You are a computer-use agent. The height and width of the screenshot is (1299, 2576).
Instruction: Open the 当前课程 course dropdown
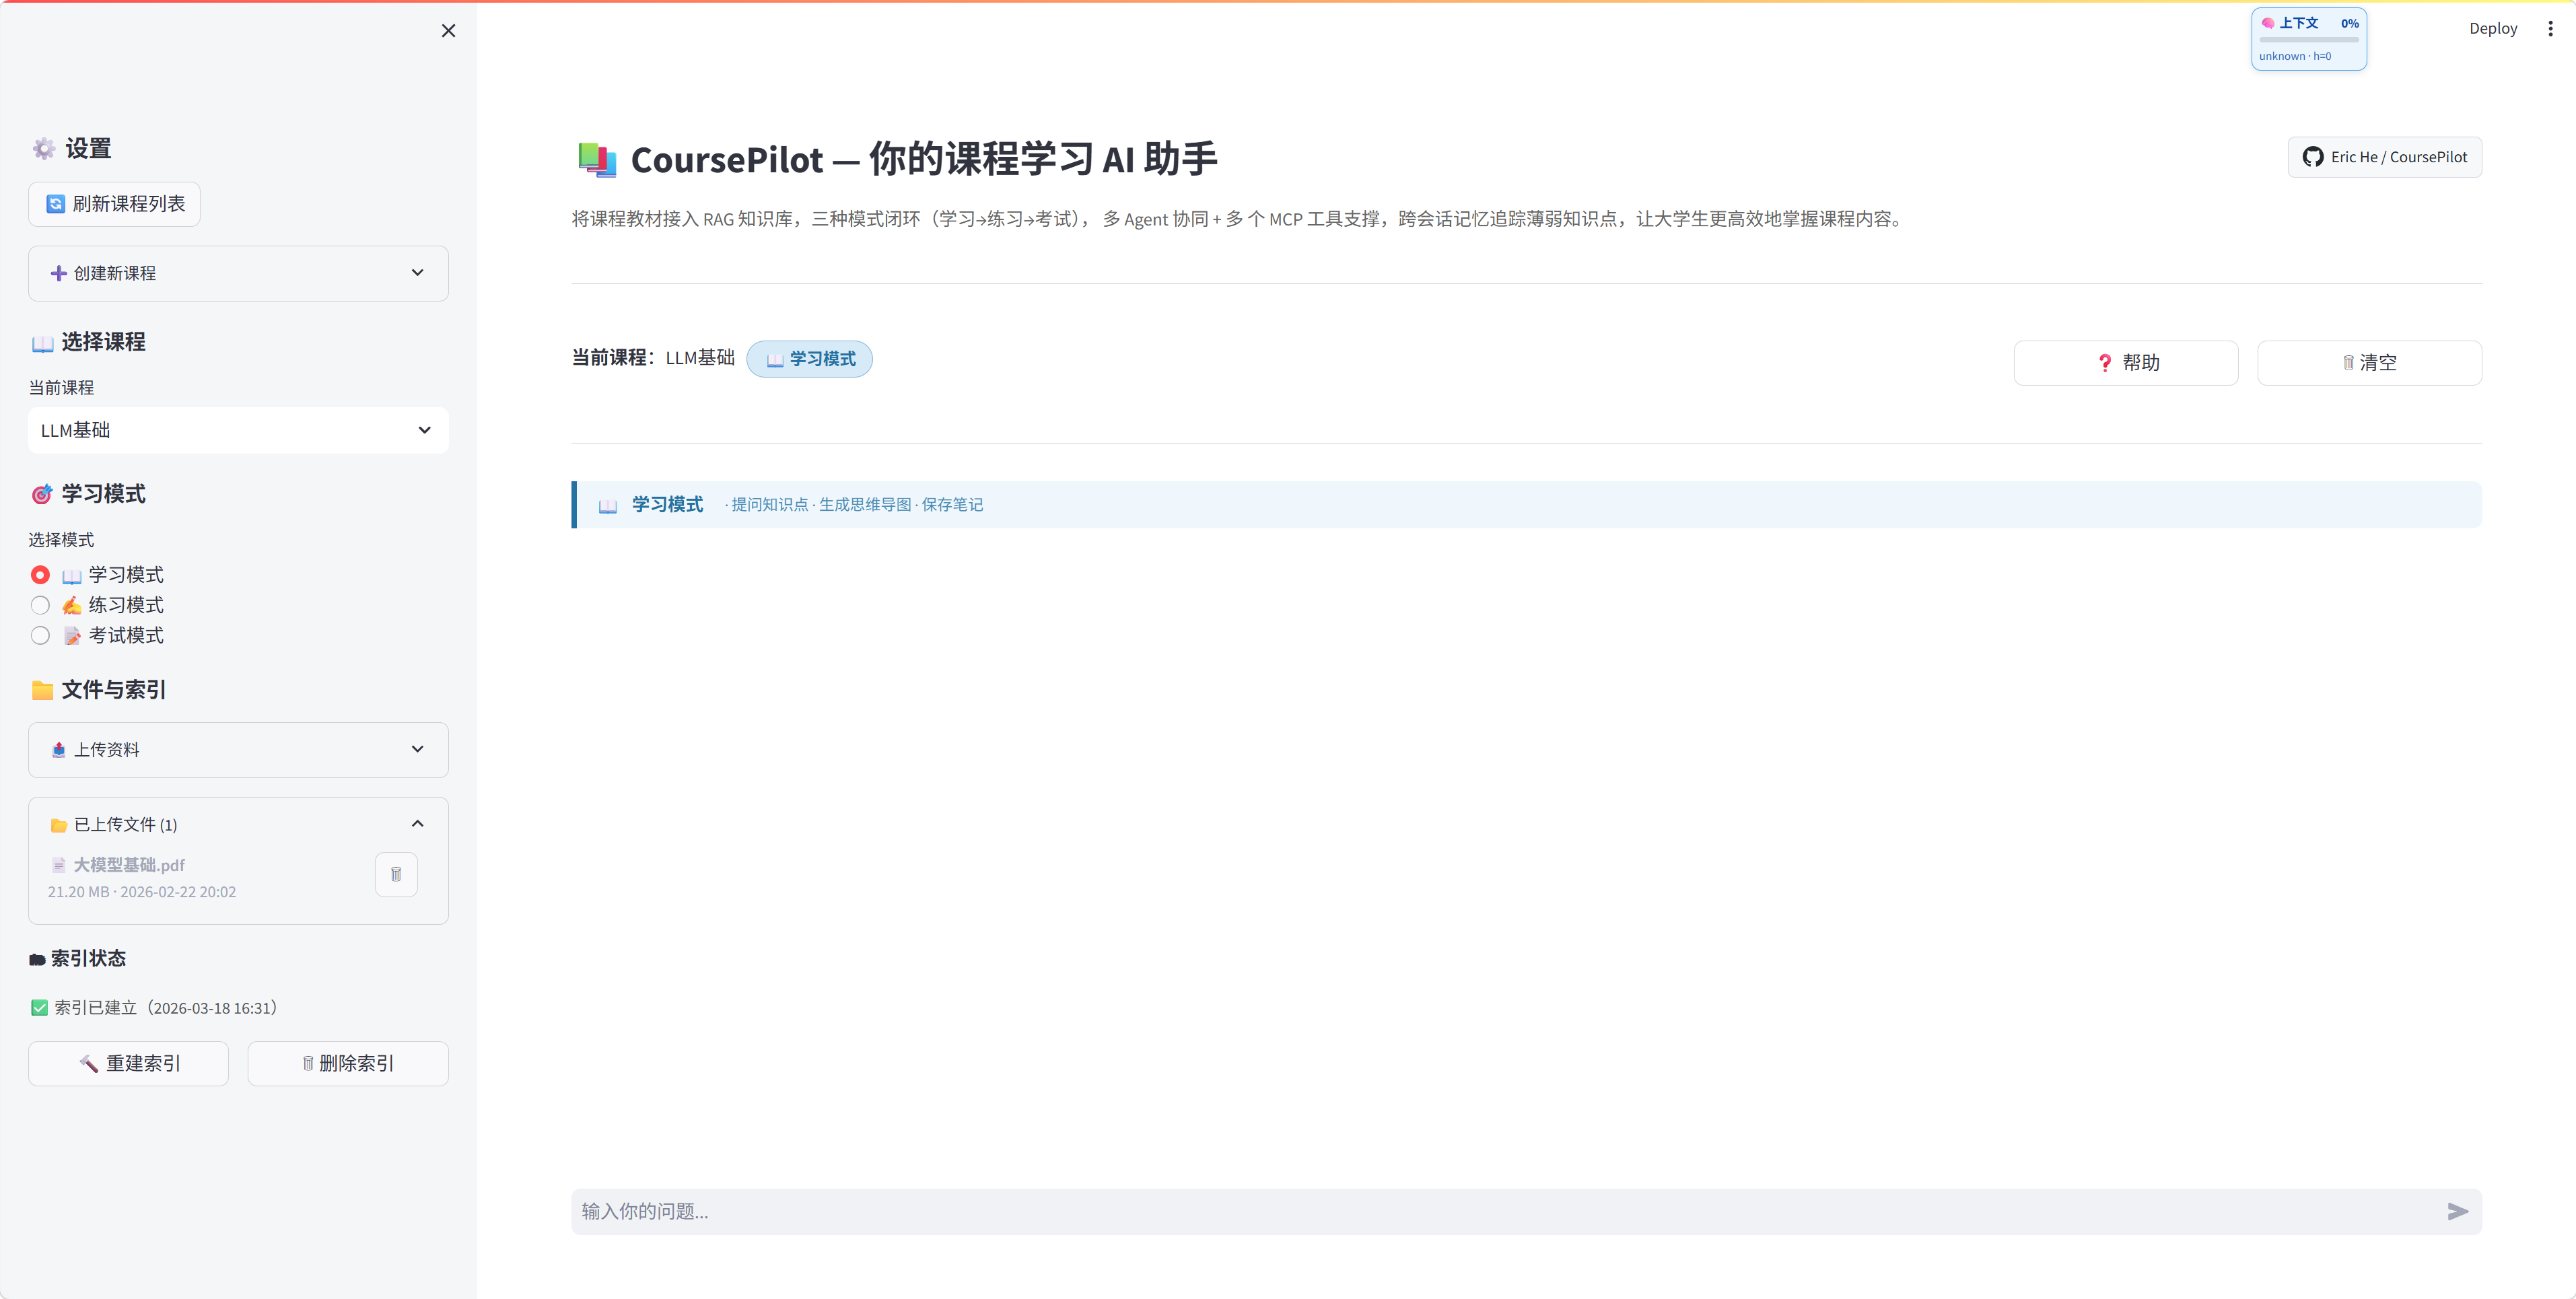point(238,430)
